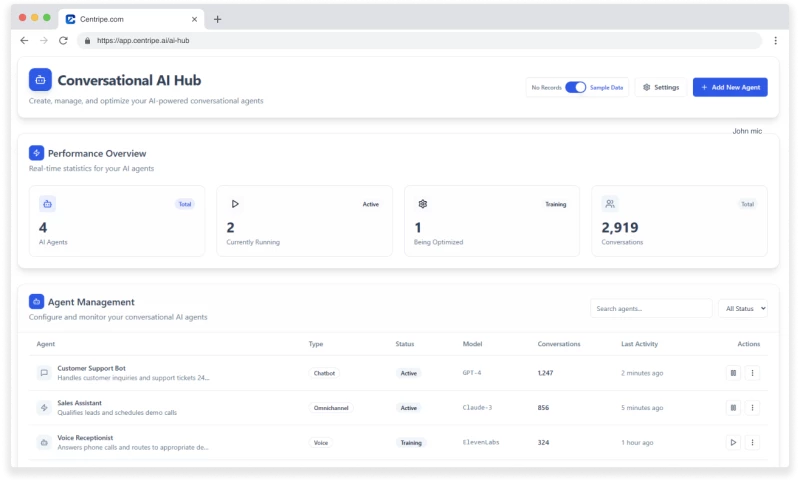
Task: Focus the Search agents field
Action: (651, 309)
